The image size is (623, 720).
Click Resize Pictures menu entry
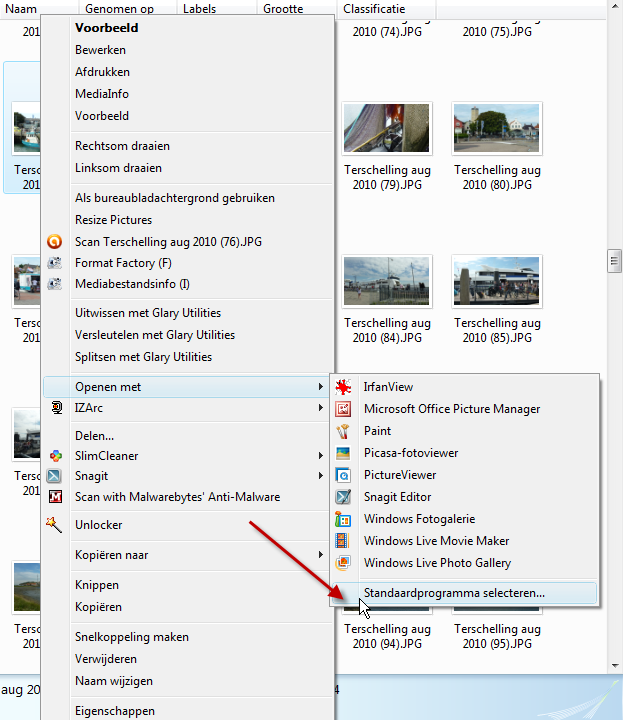click(113, 220)
